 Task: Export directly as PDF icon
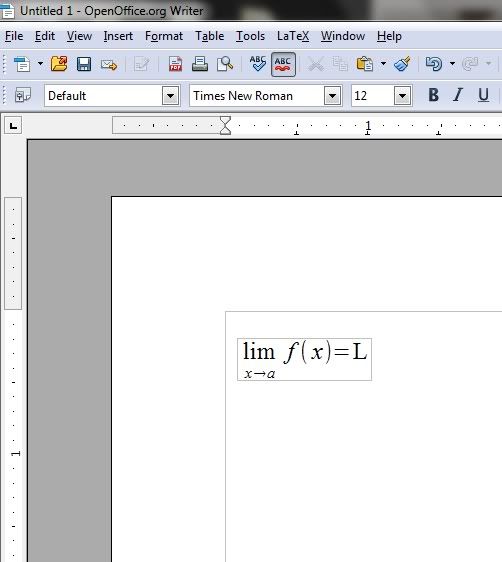point(175,65)
